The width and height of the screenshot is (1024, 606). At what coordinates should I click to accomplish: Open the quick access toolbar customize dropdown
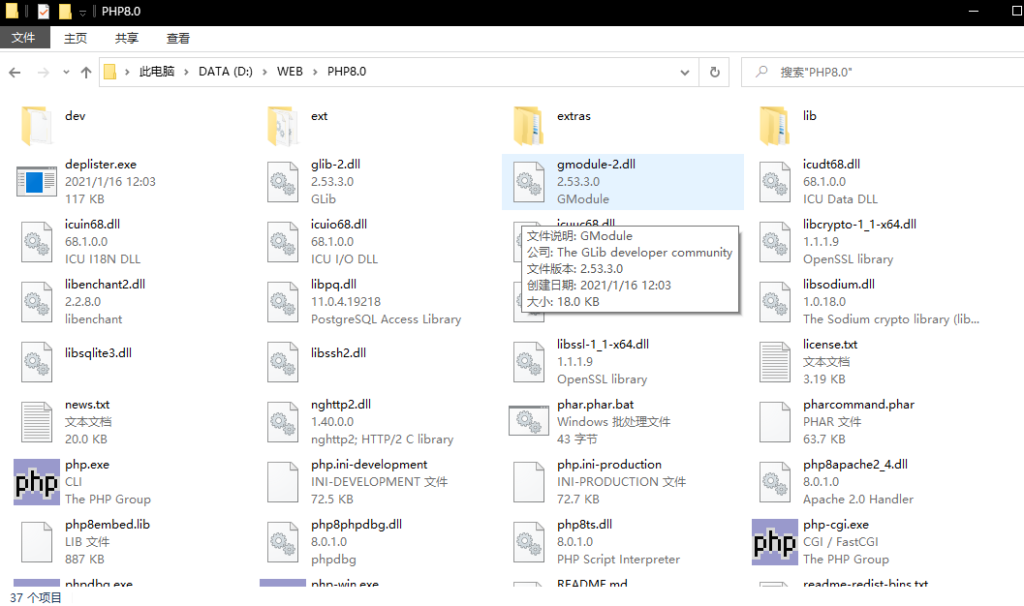point(82,12)
